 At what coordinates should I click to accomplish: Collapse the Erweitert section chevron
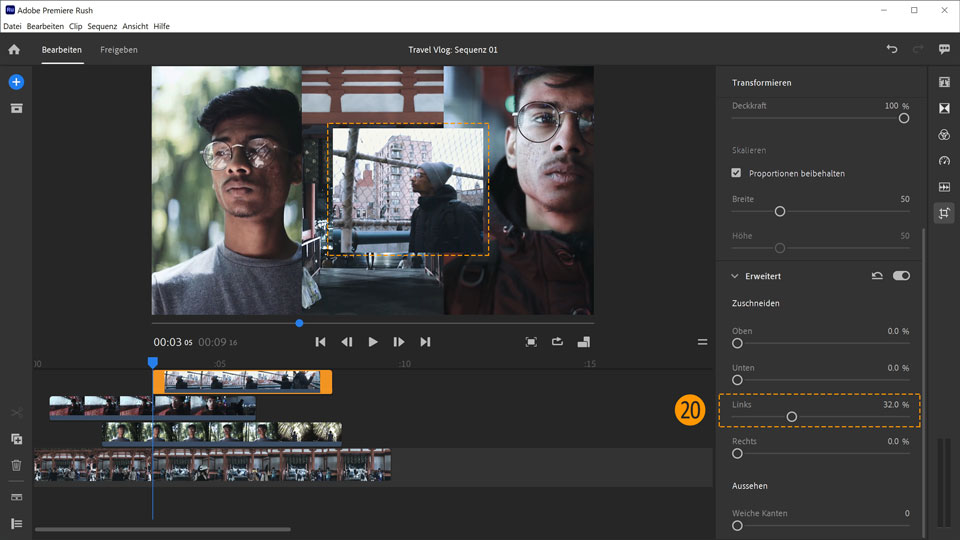(x=735, y=276)
